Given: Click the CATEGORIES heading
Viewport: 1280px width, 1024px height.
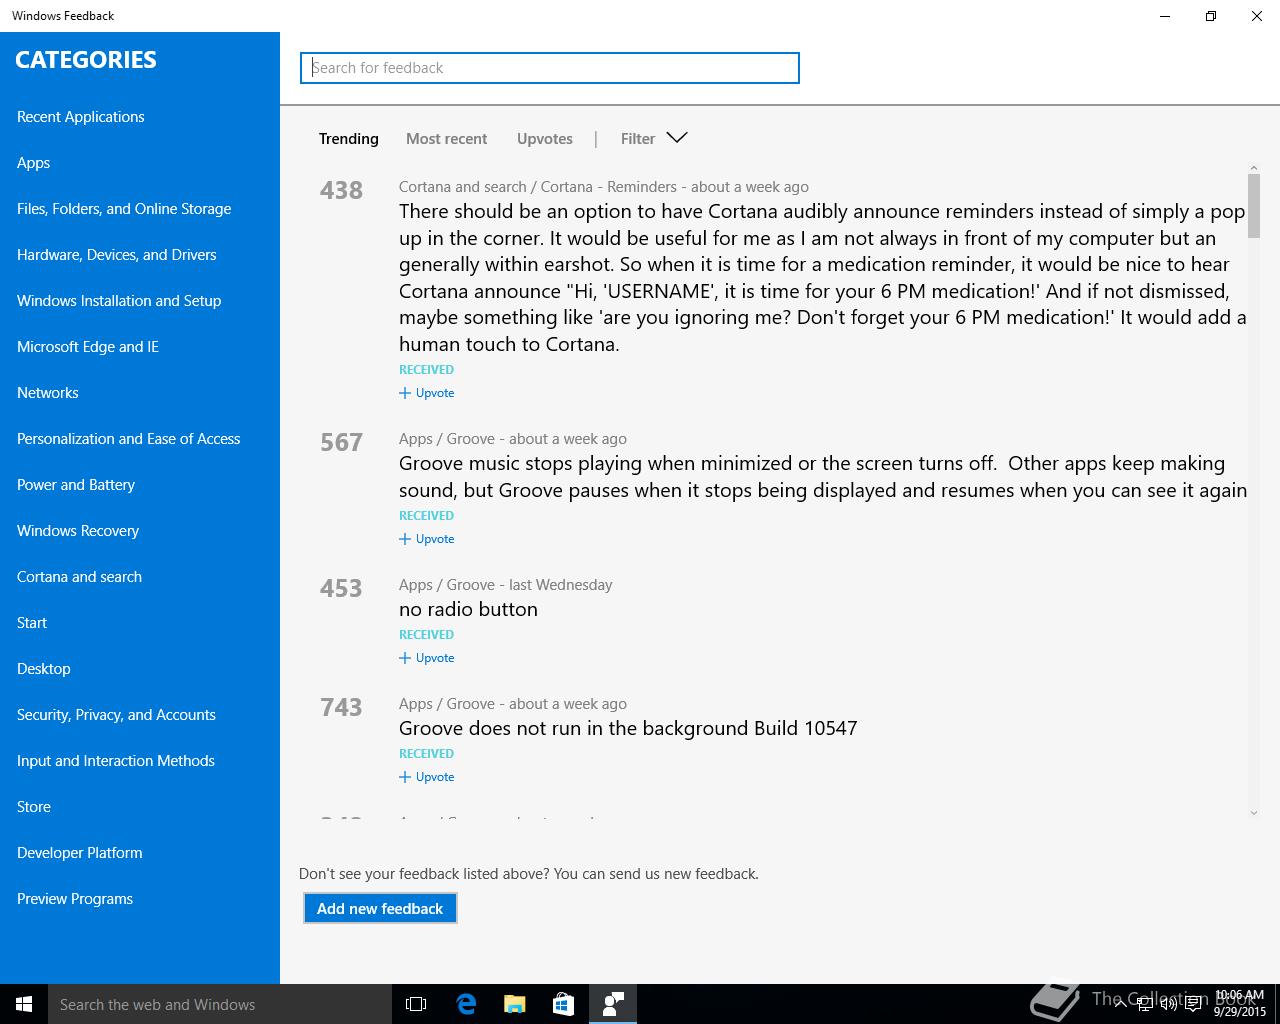Looking at the screenshot, I should coord(86,59).
